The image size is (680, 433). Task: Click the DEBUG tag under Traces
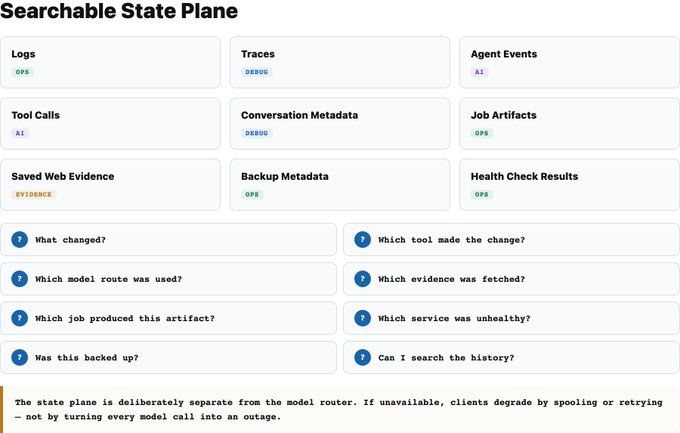pyautogui.click(x=257, y=72)
